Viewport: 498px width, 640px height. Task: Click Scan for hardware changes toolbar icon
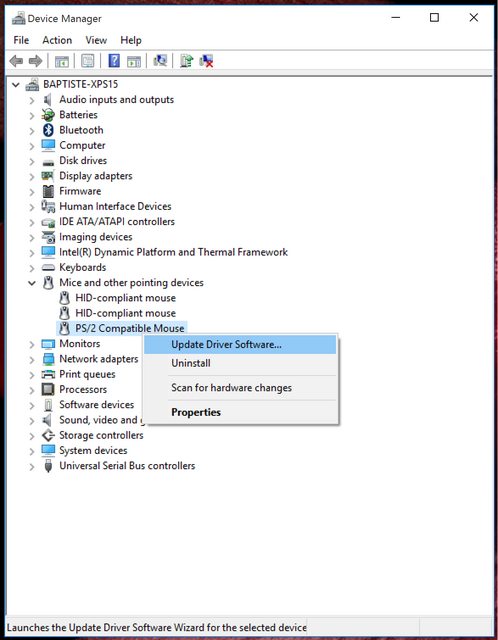tap(160, 61)
